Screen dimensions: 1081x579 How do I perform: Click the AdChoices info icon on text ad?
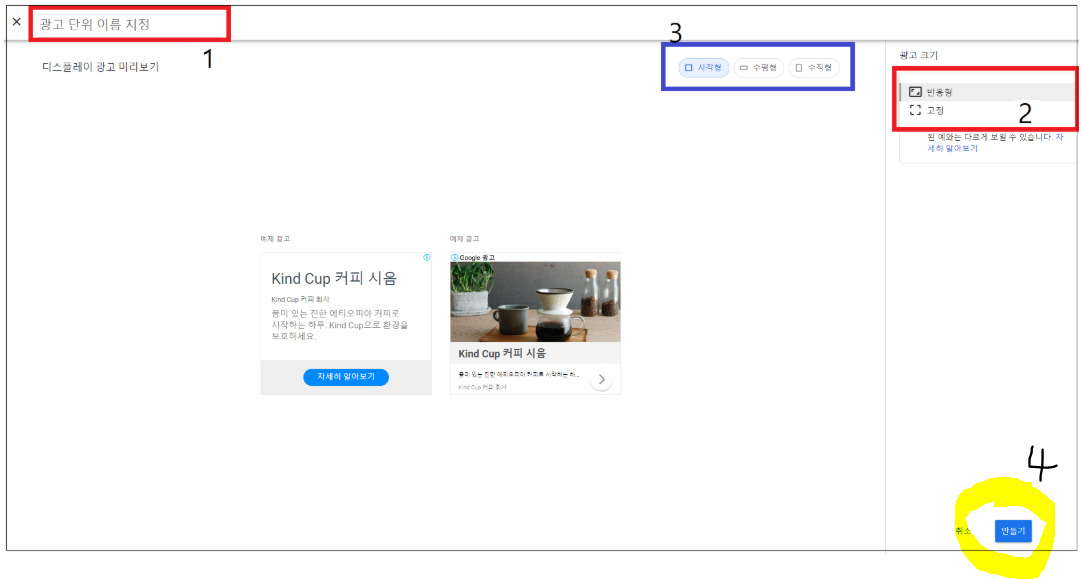[427, 258]
